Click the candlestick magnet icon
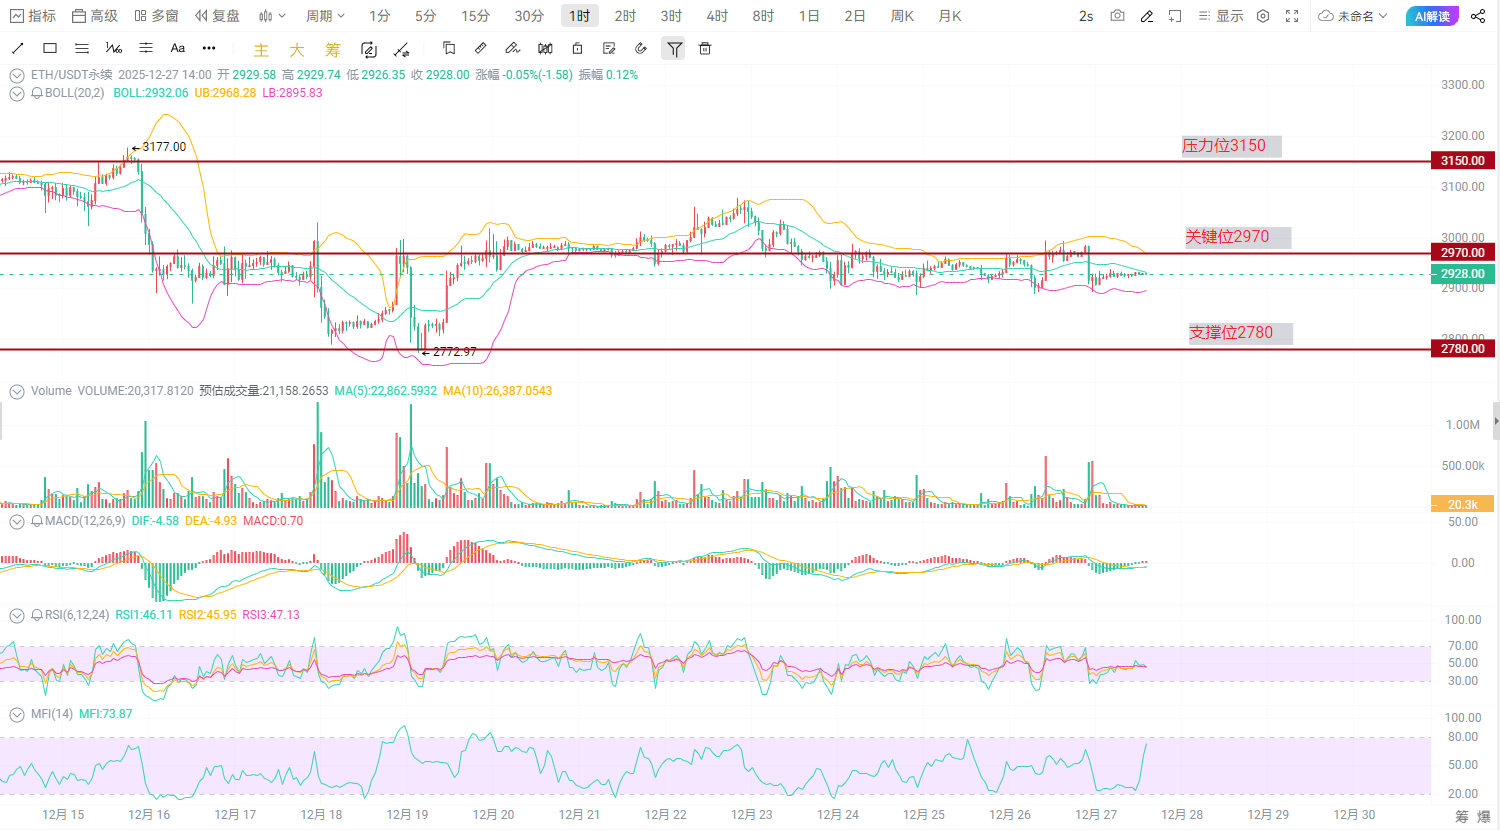 (545, 48)
